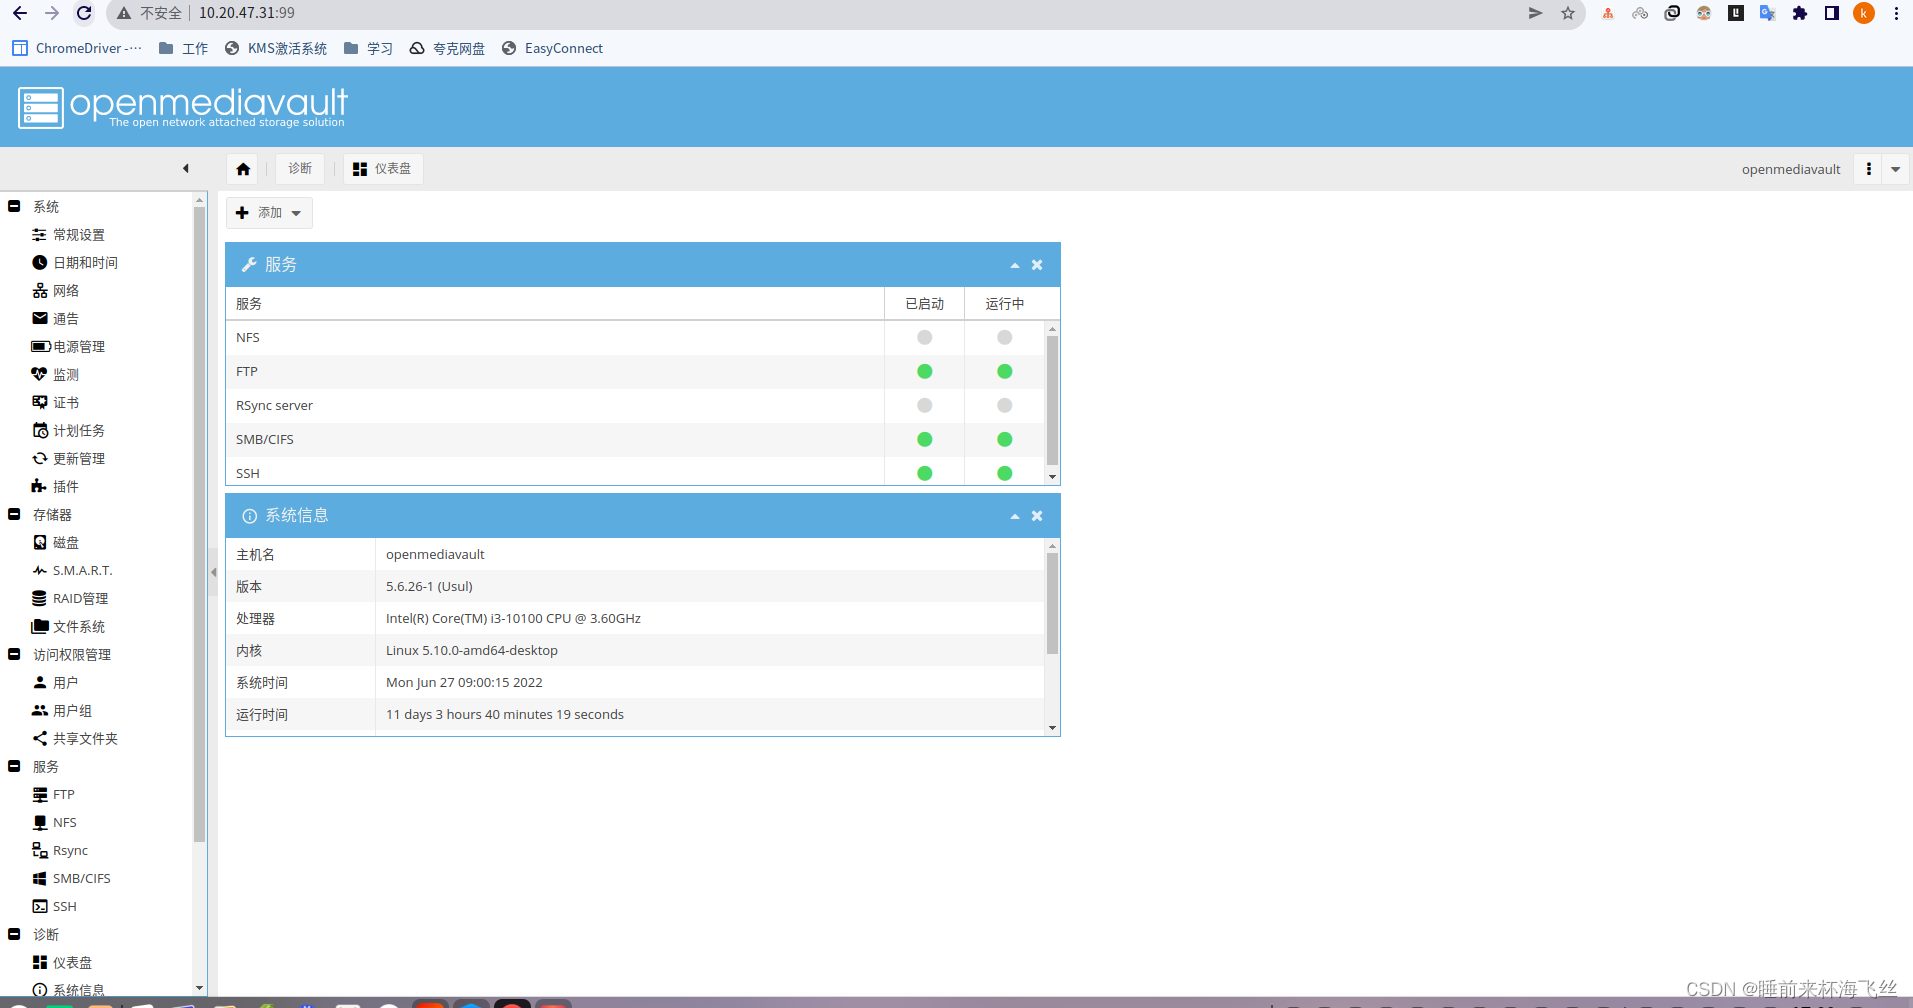Click the dashboard icon for sidebar 仪表盘

(40, 963)
